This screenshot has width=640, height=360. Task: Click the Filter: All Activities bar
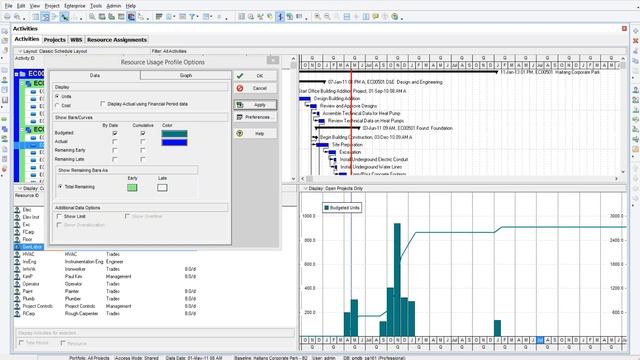click(169, 51)
